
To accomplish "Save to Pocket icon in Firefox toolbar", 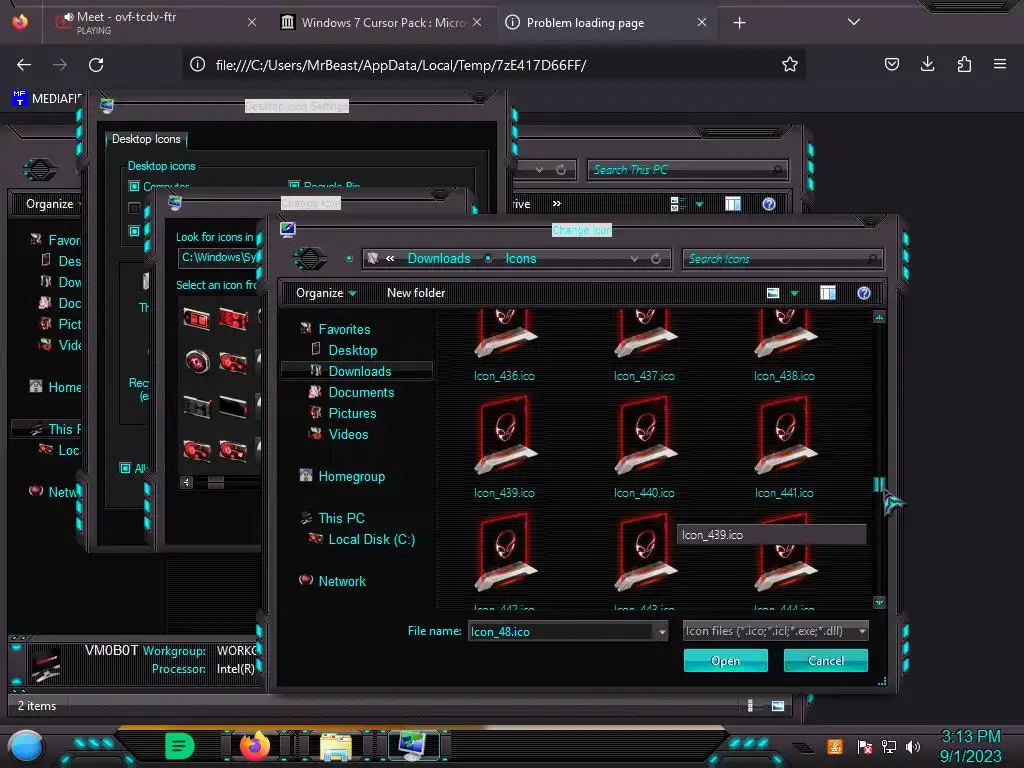I will 891,64.
